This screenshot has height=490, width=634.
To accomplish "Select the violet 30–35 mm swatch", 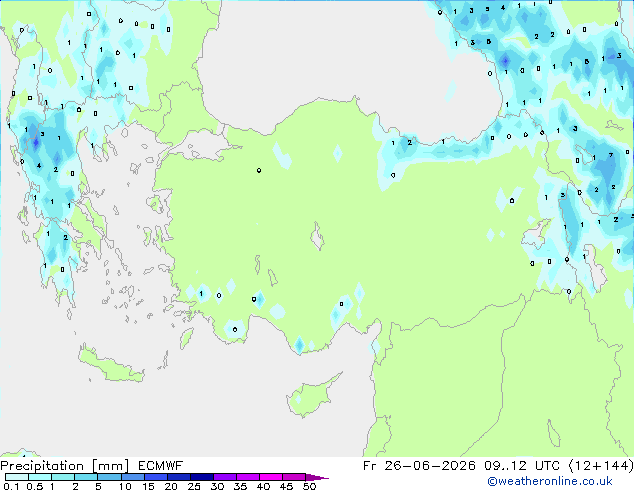I will (x=225, y=477).
